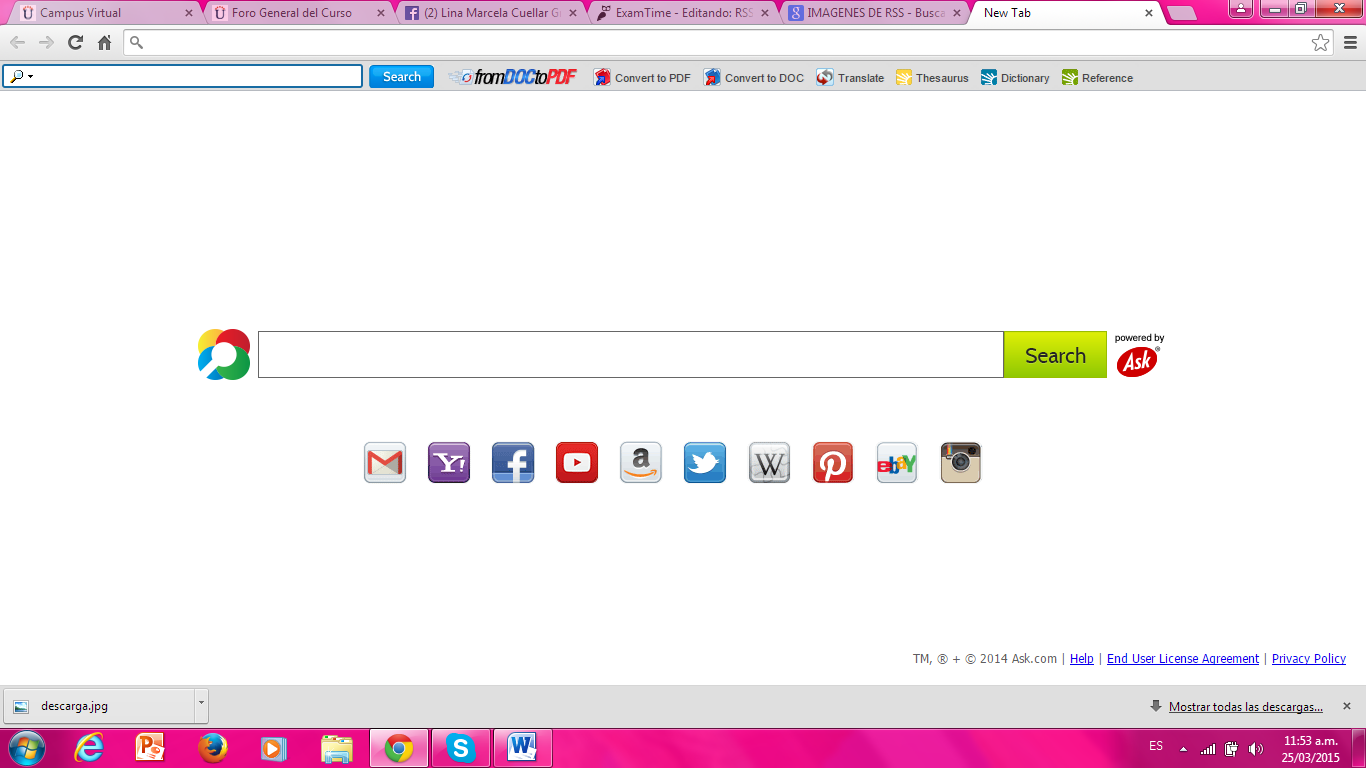Click Mostrar todas las descargas link
This screenshot has height=768, width=1366.
point(1246,707)
